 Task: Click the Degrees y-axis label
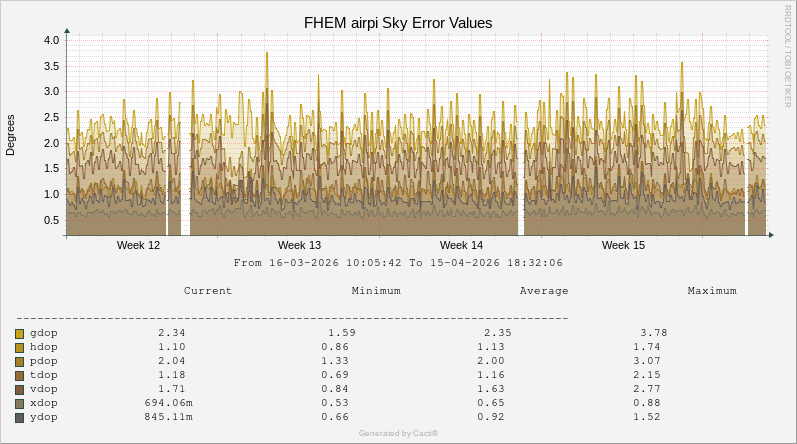[11, 135]
